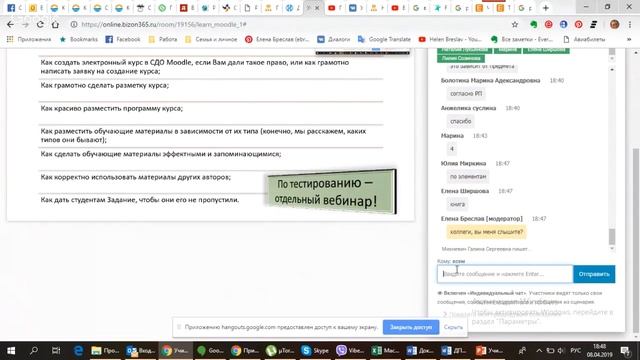Open the Windows Start menu
The width and height of the screenshot is (640, 360).
pos(11,351)
